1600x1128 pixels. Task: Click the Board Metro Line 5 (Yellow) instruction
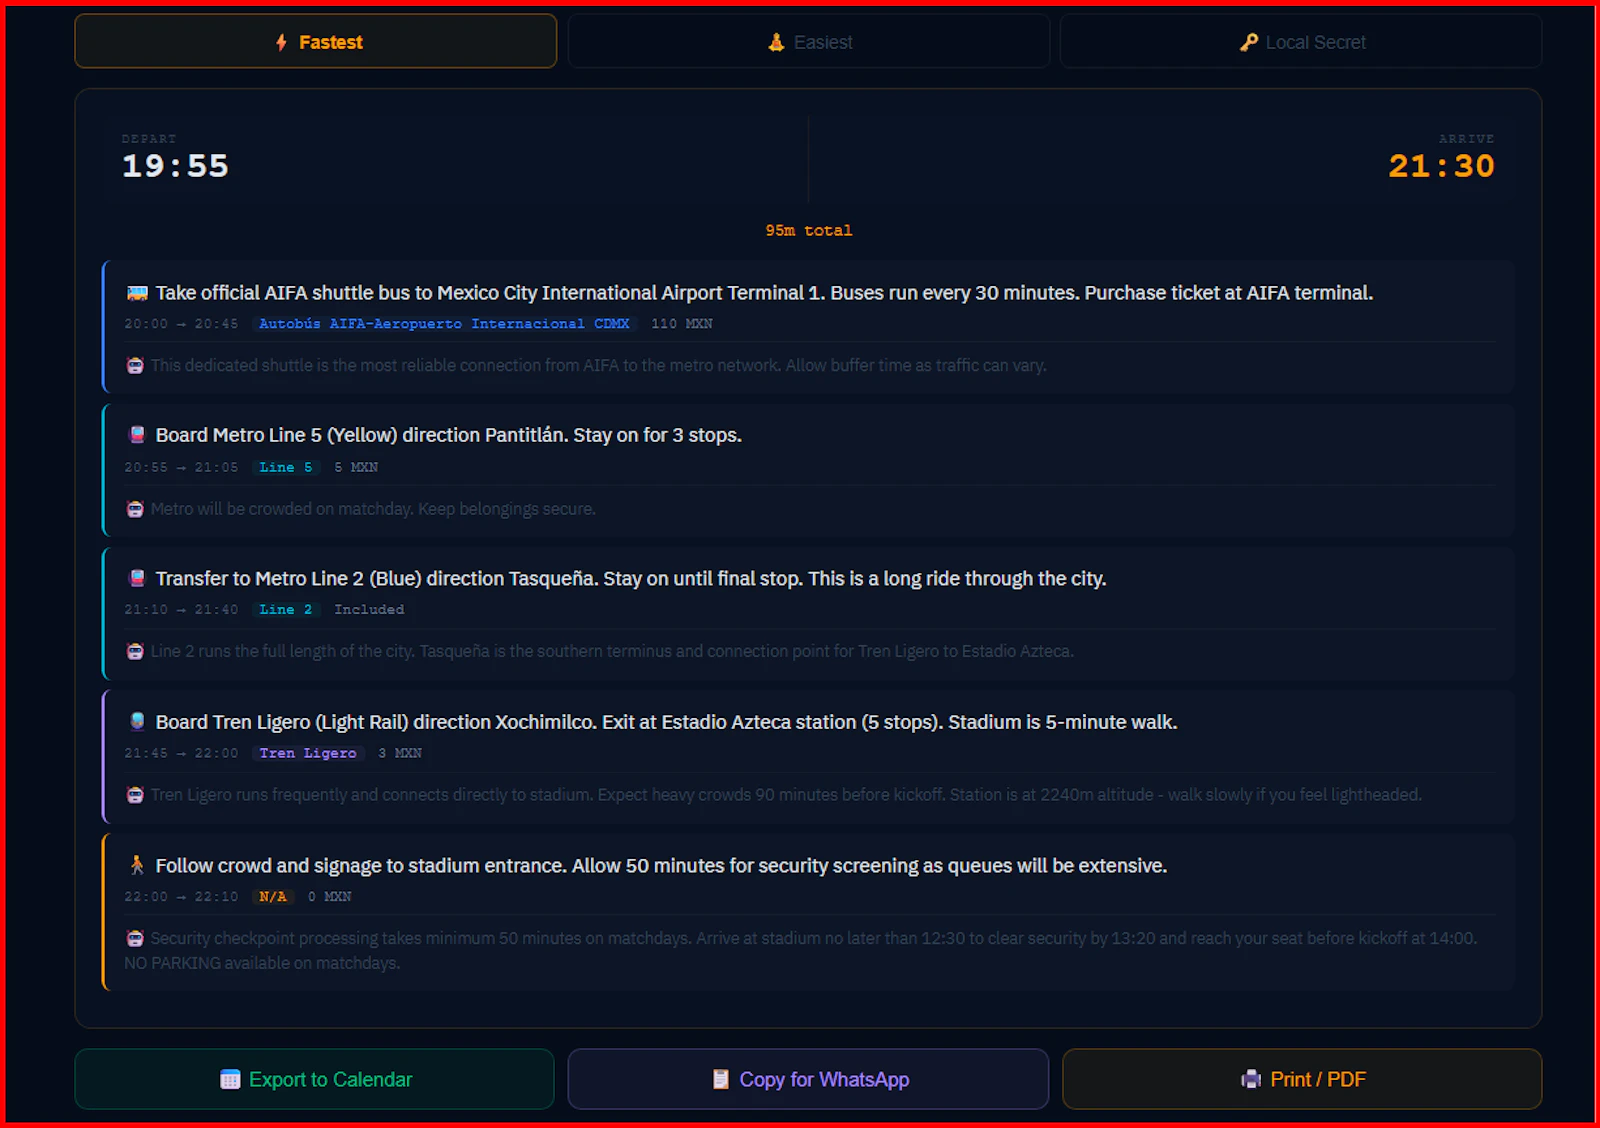coord(448,435)
